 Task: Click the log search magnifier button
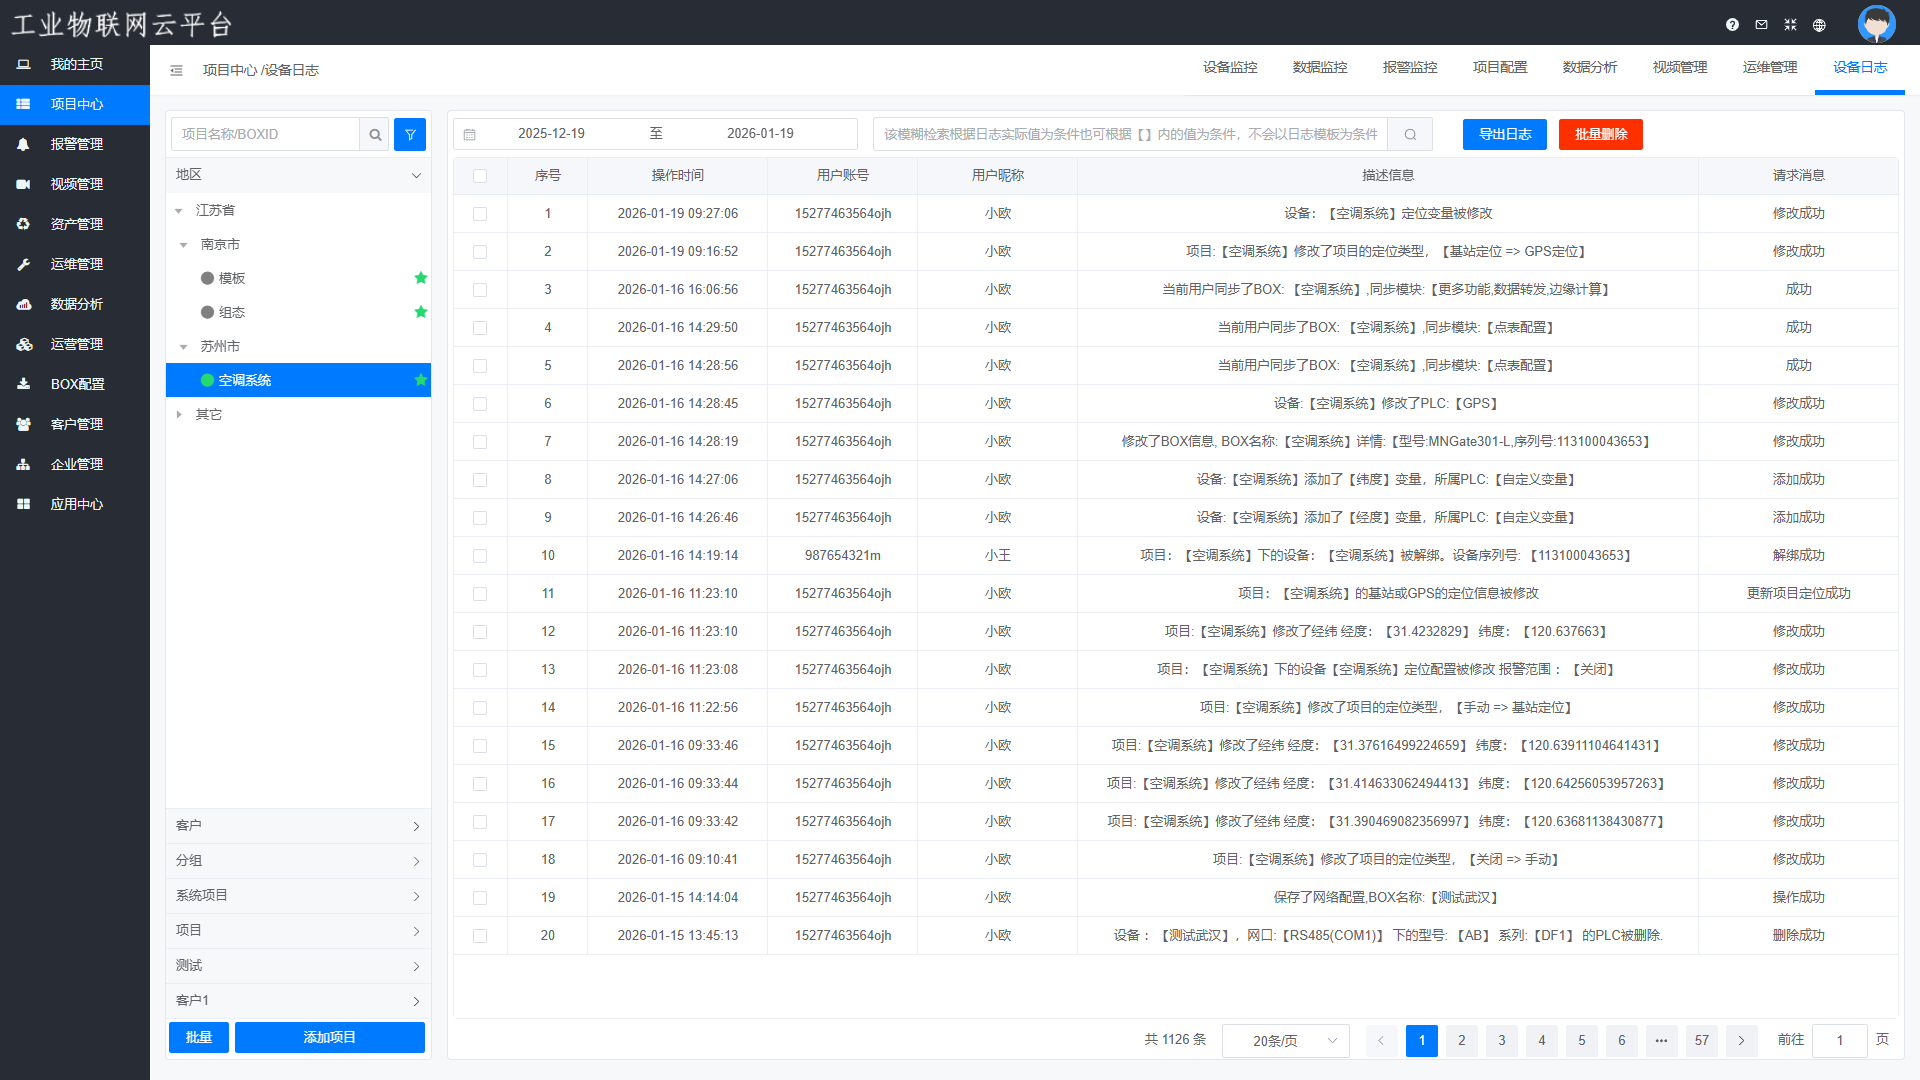(1410, 134)
